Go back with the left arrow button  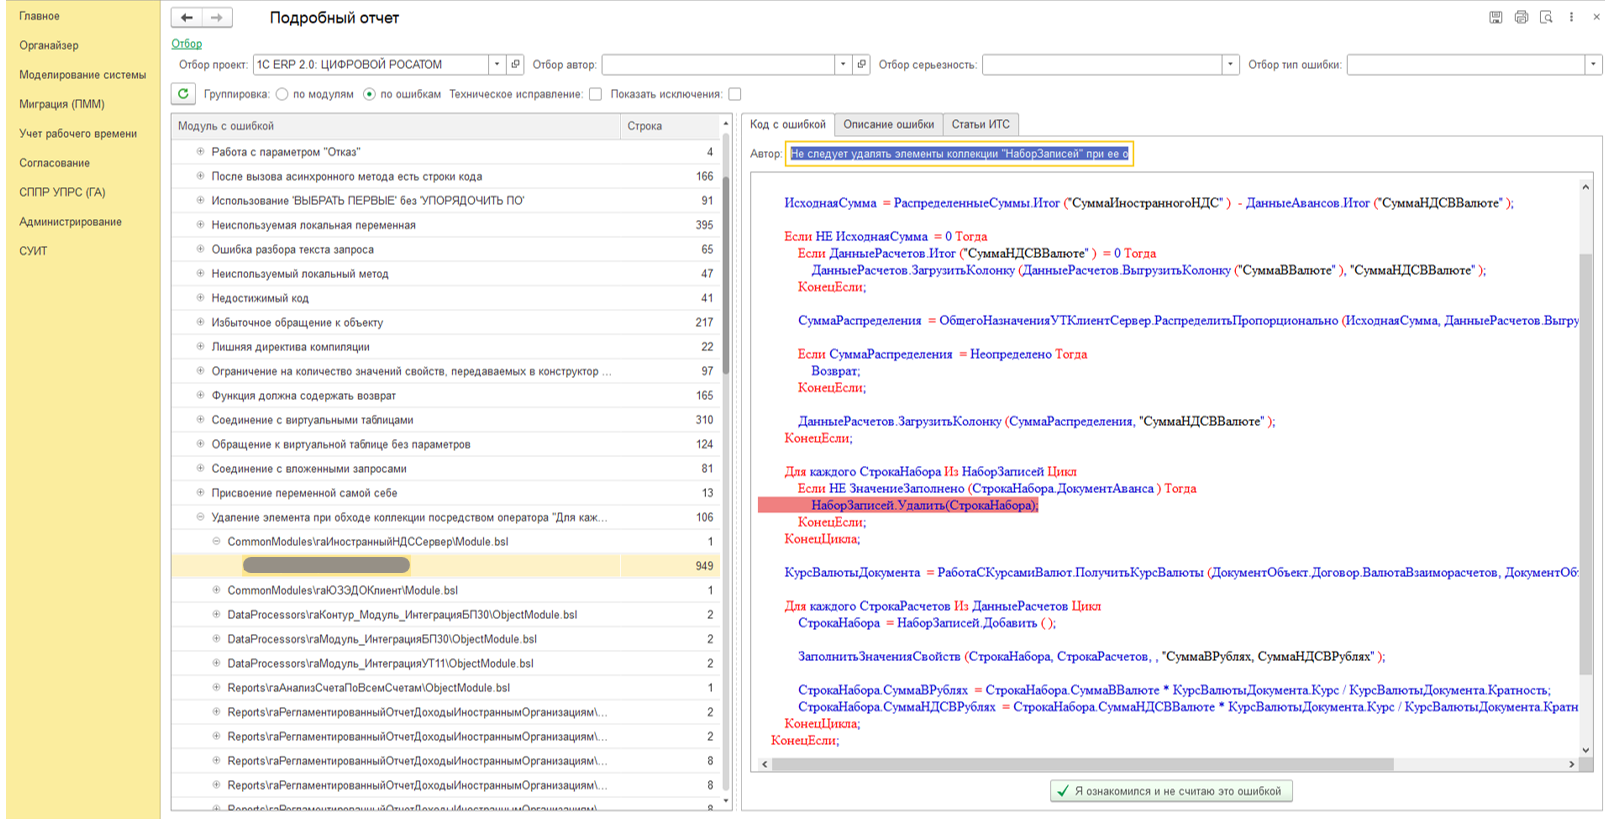tap(187, 17)
